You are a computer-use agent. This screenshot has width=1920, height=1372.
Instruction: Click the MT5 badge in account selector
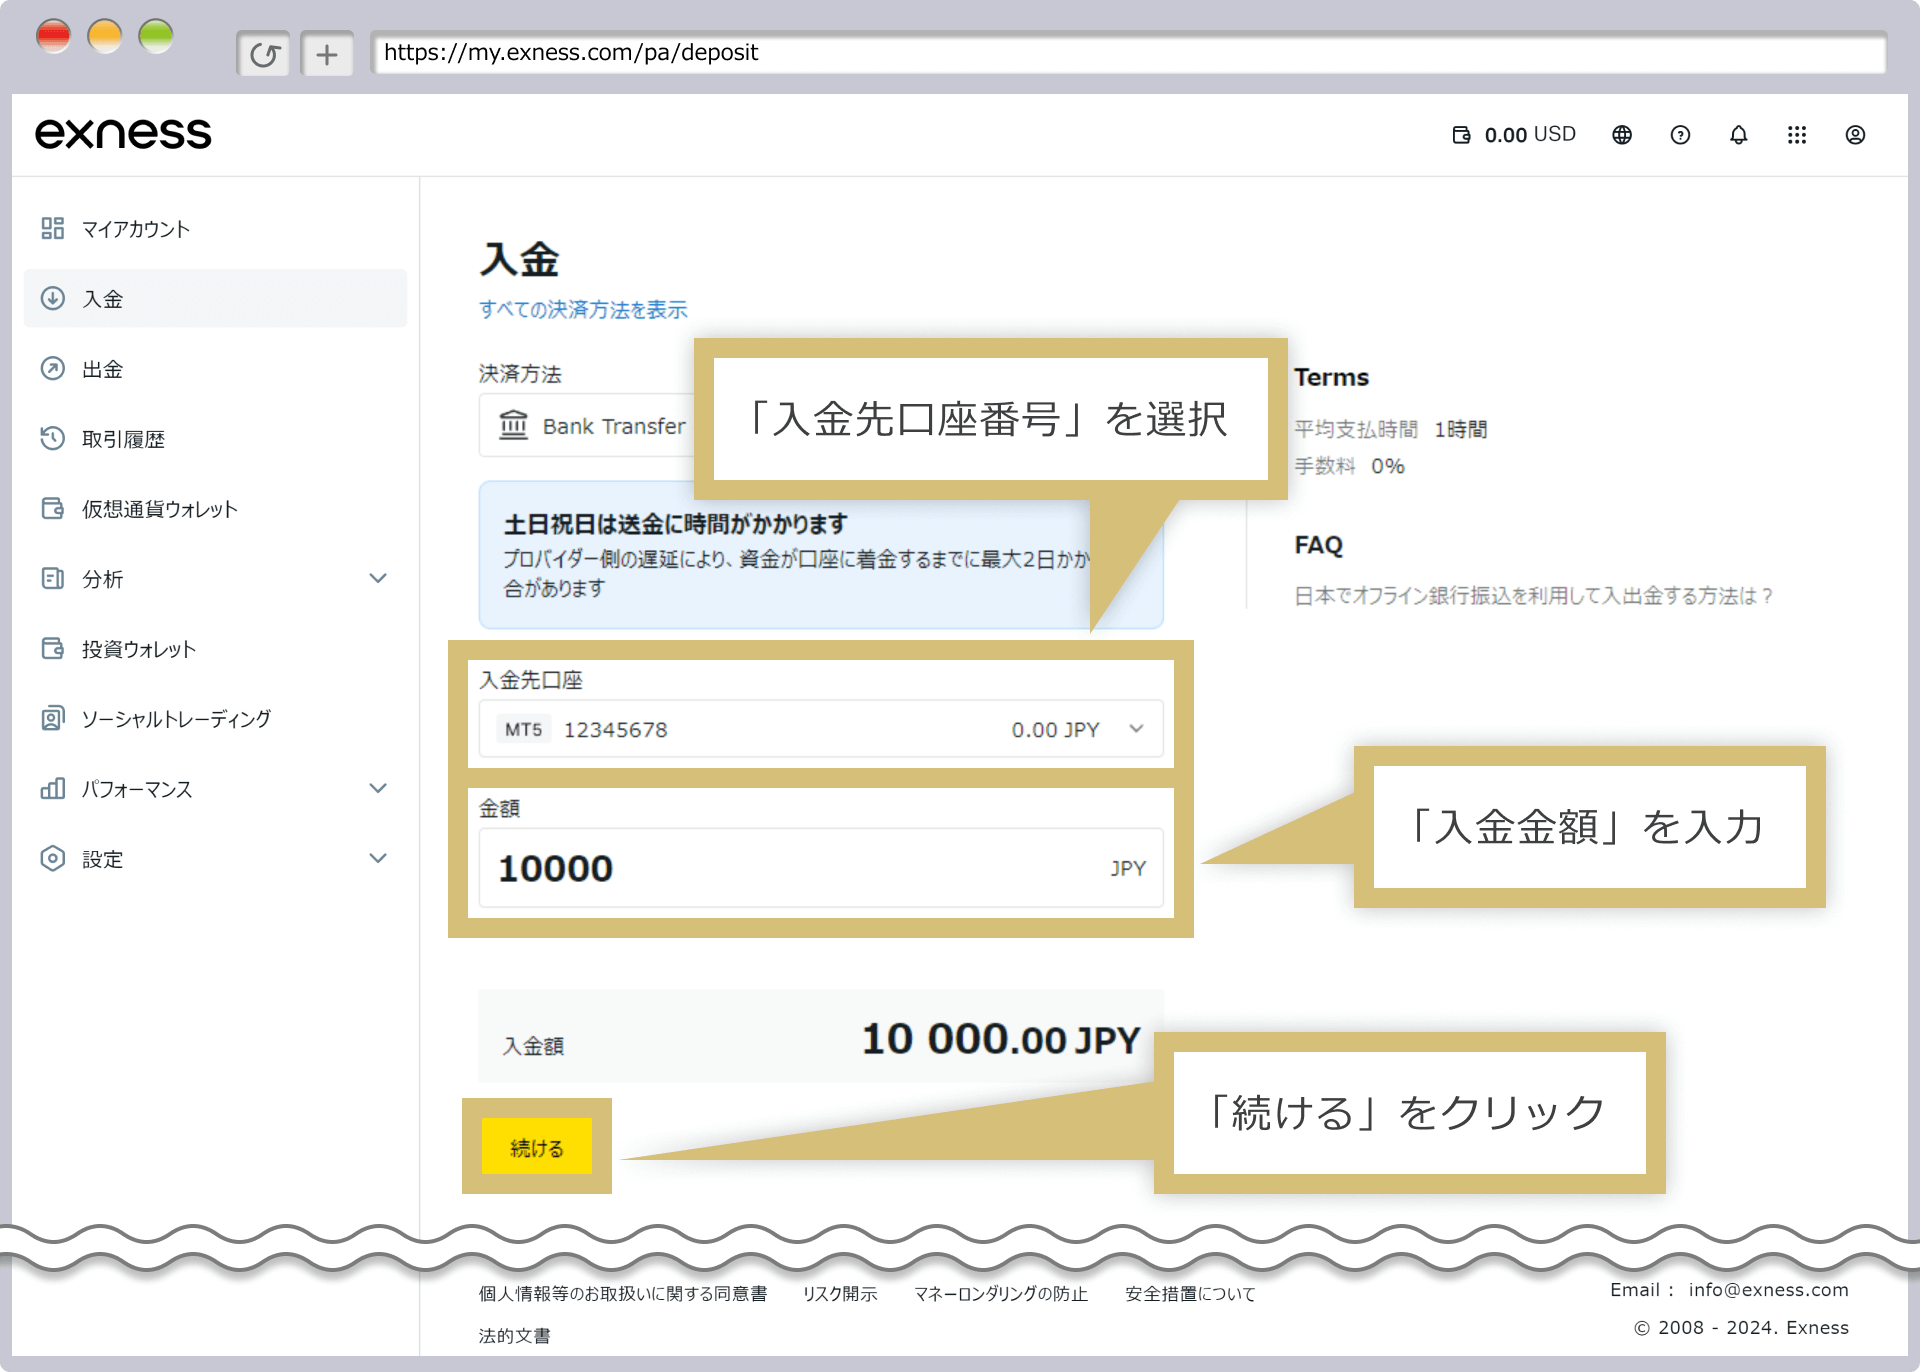524,729
